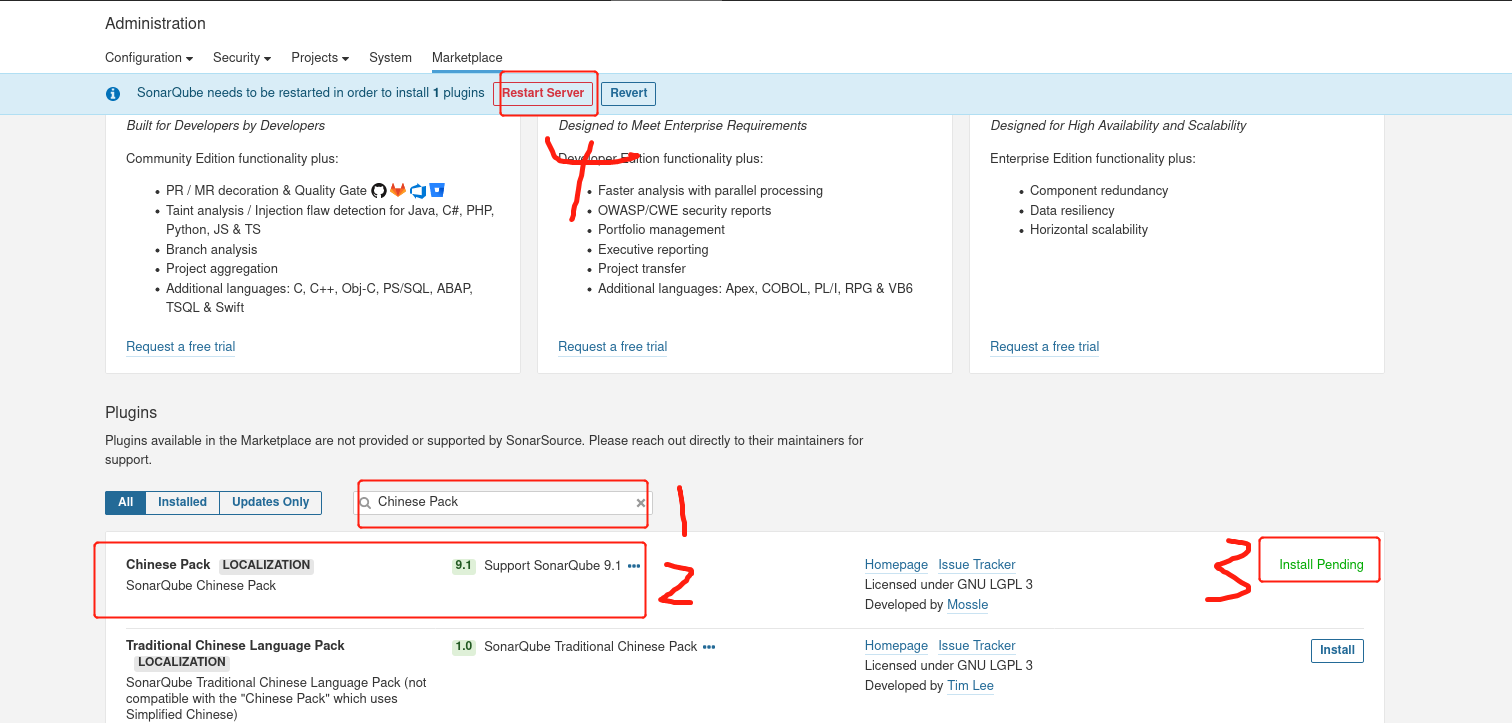Click the 9.1 version badge of Chinese Pack
Viewport: 1512px width, 723px height.
tap(463, 566)
